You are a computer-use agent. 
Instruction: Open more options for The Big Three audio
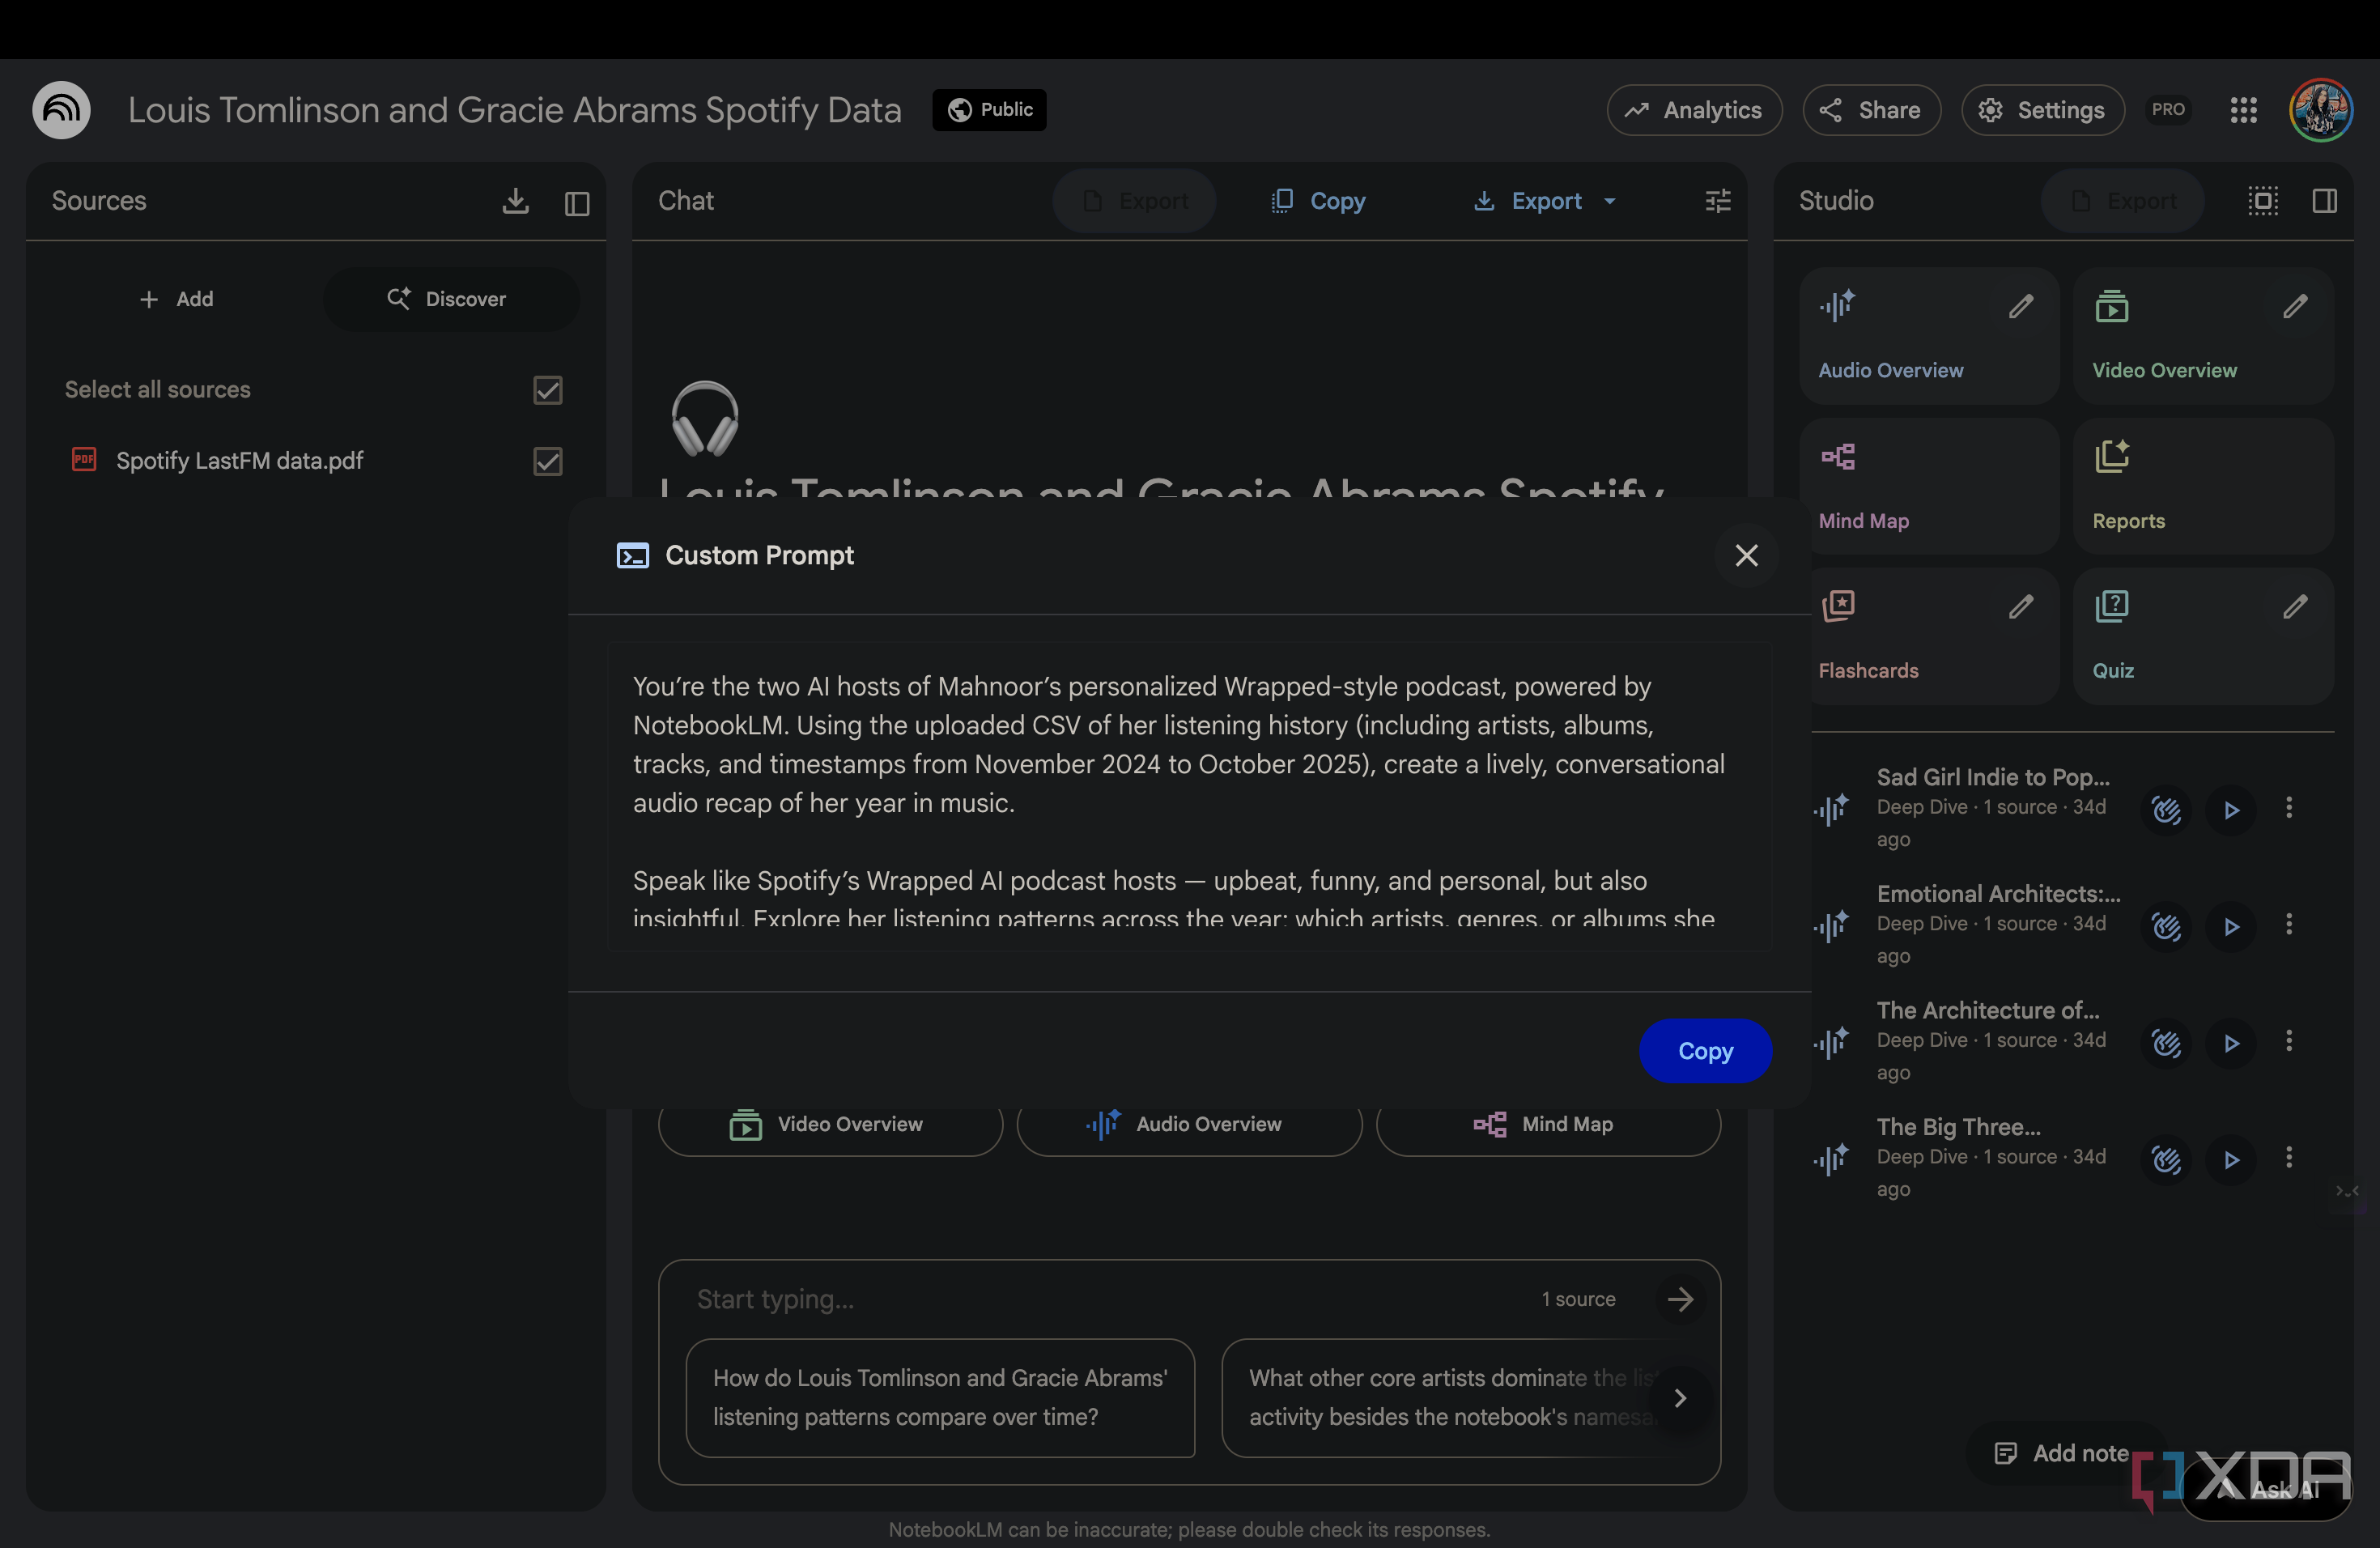coord(2288,1157)
